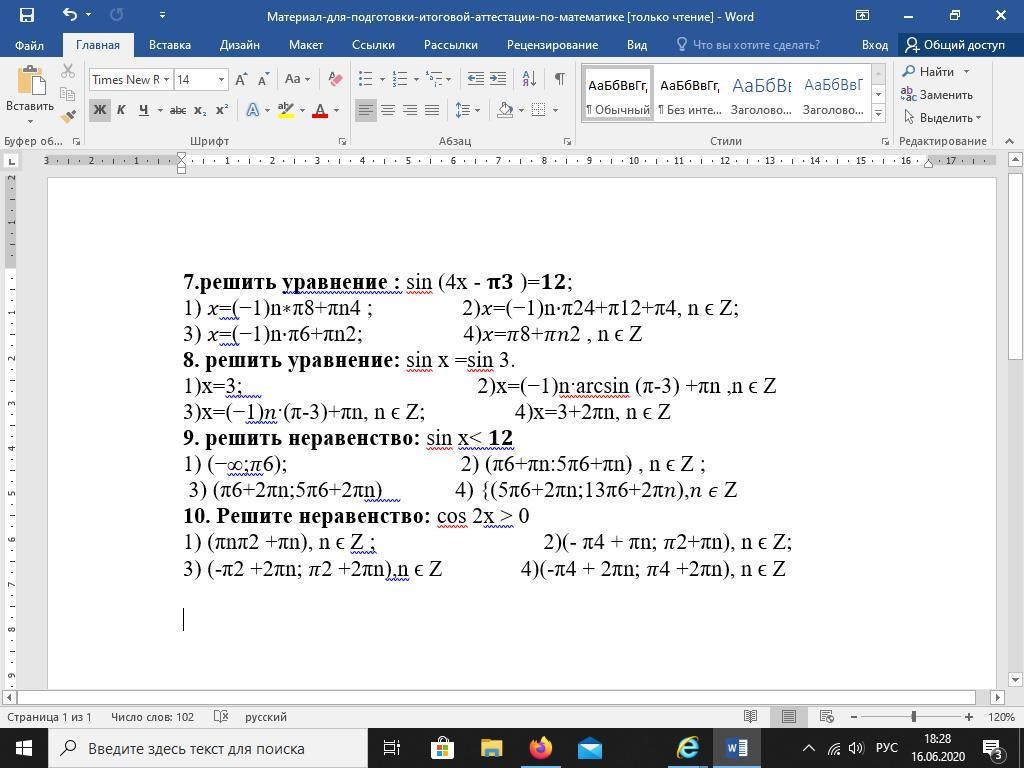The height and width of the screenshot is (768, 1024).
Task: Click the Sort (А-Я) icon
Action: (530, 79)
